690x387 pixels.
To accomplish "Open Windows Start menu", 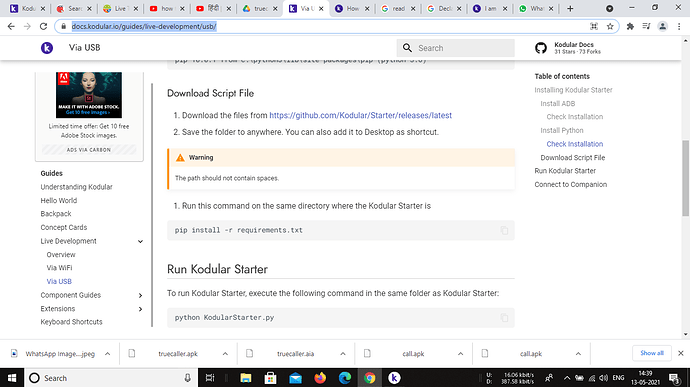I will click(x=12, y=378).
